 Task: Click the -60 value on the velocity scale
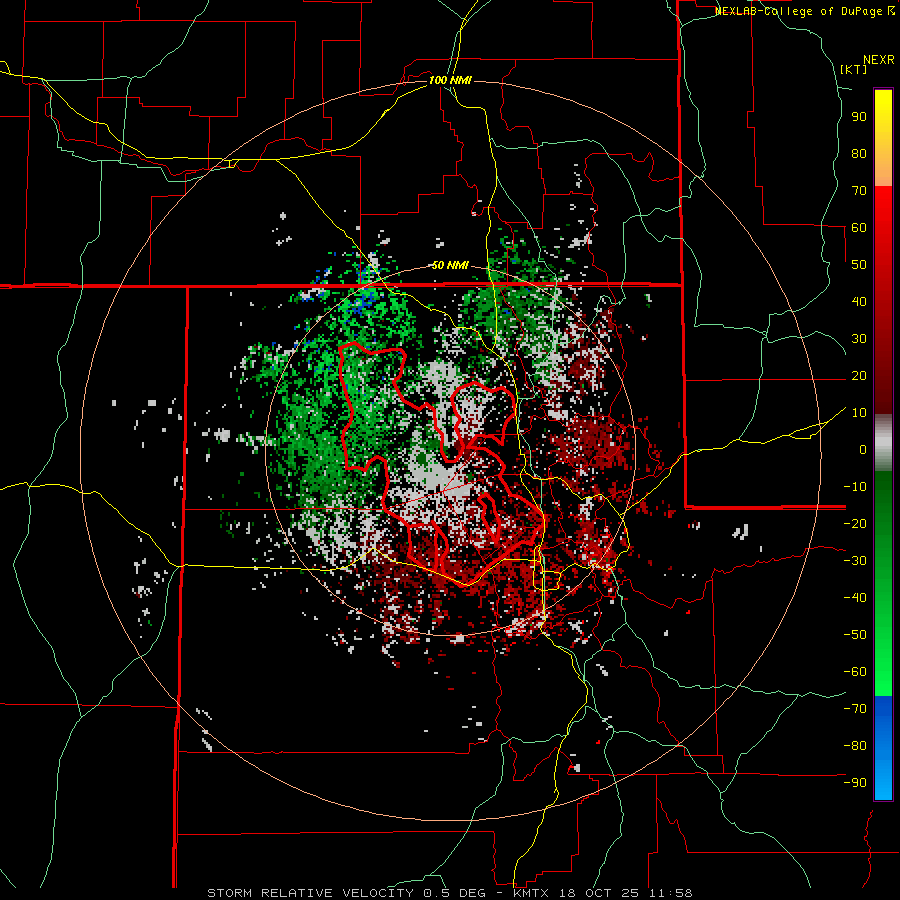click(x=855, y=672)
